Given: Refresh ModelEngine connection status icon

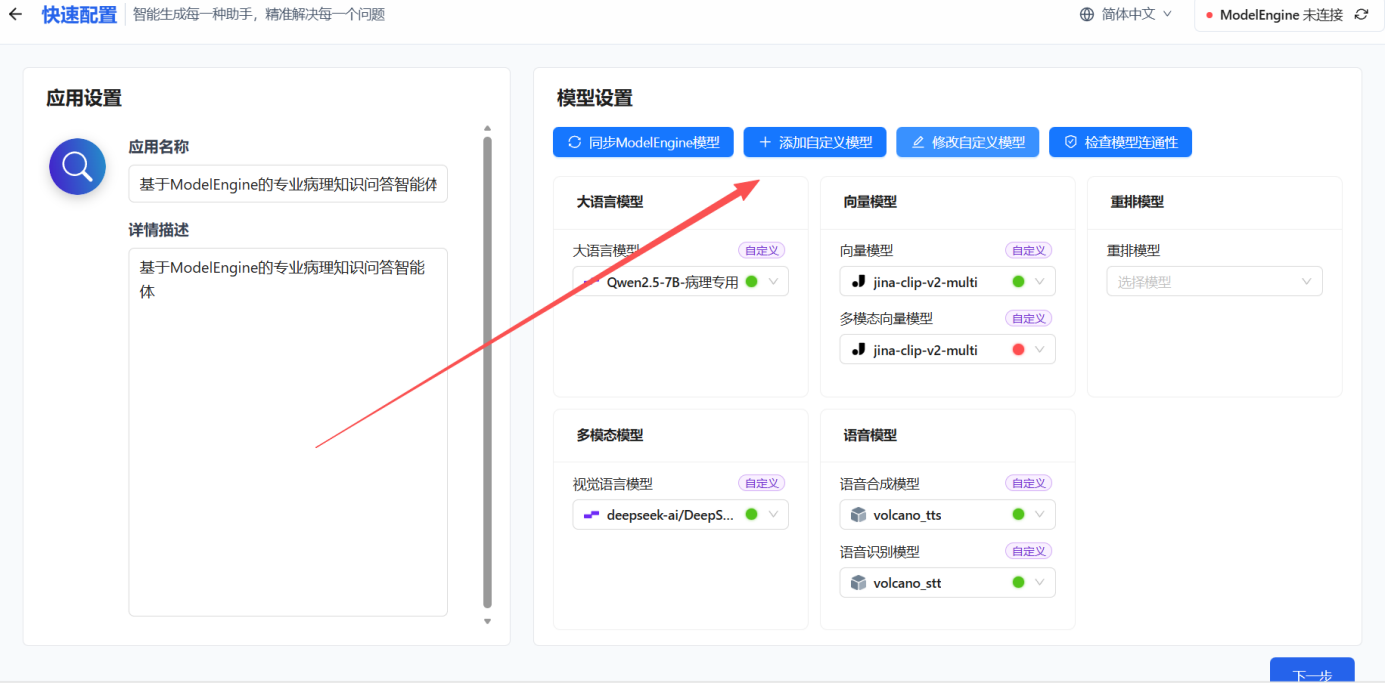Looking at the screenshot, I should tap(1360, 14).
